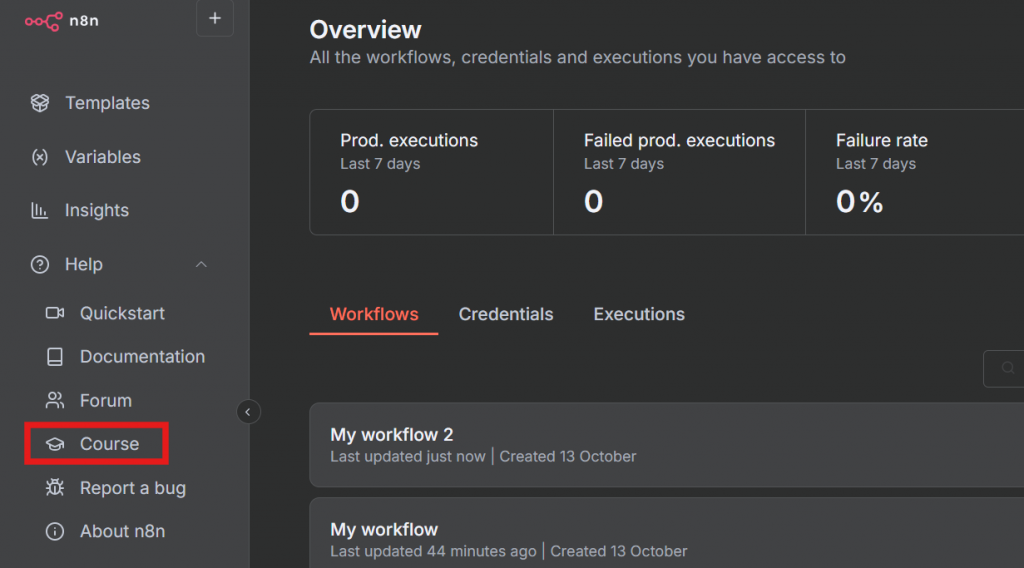Click the Variables icon in sidebar

pyautogui.click(x=40, y=157)
